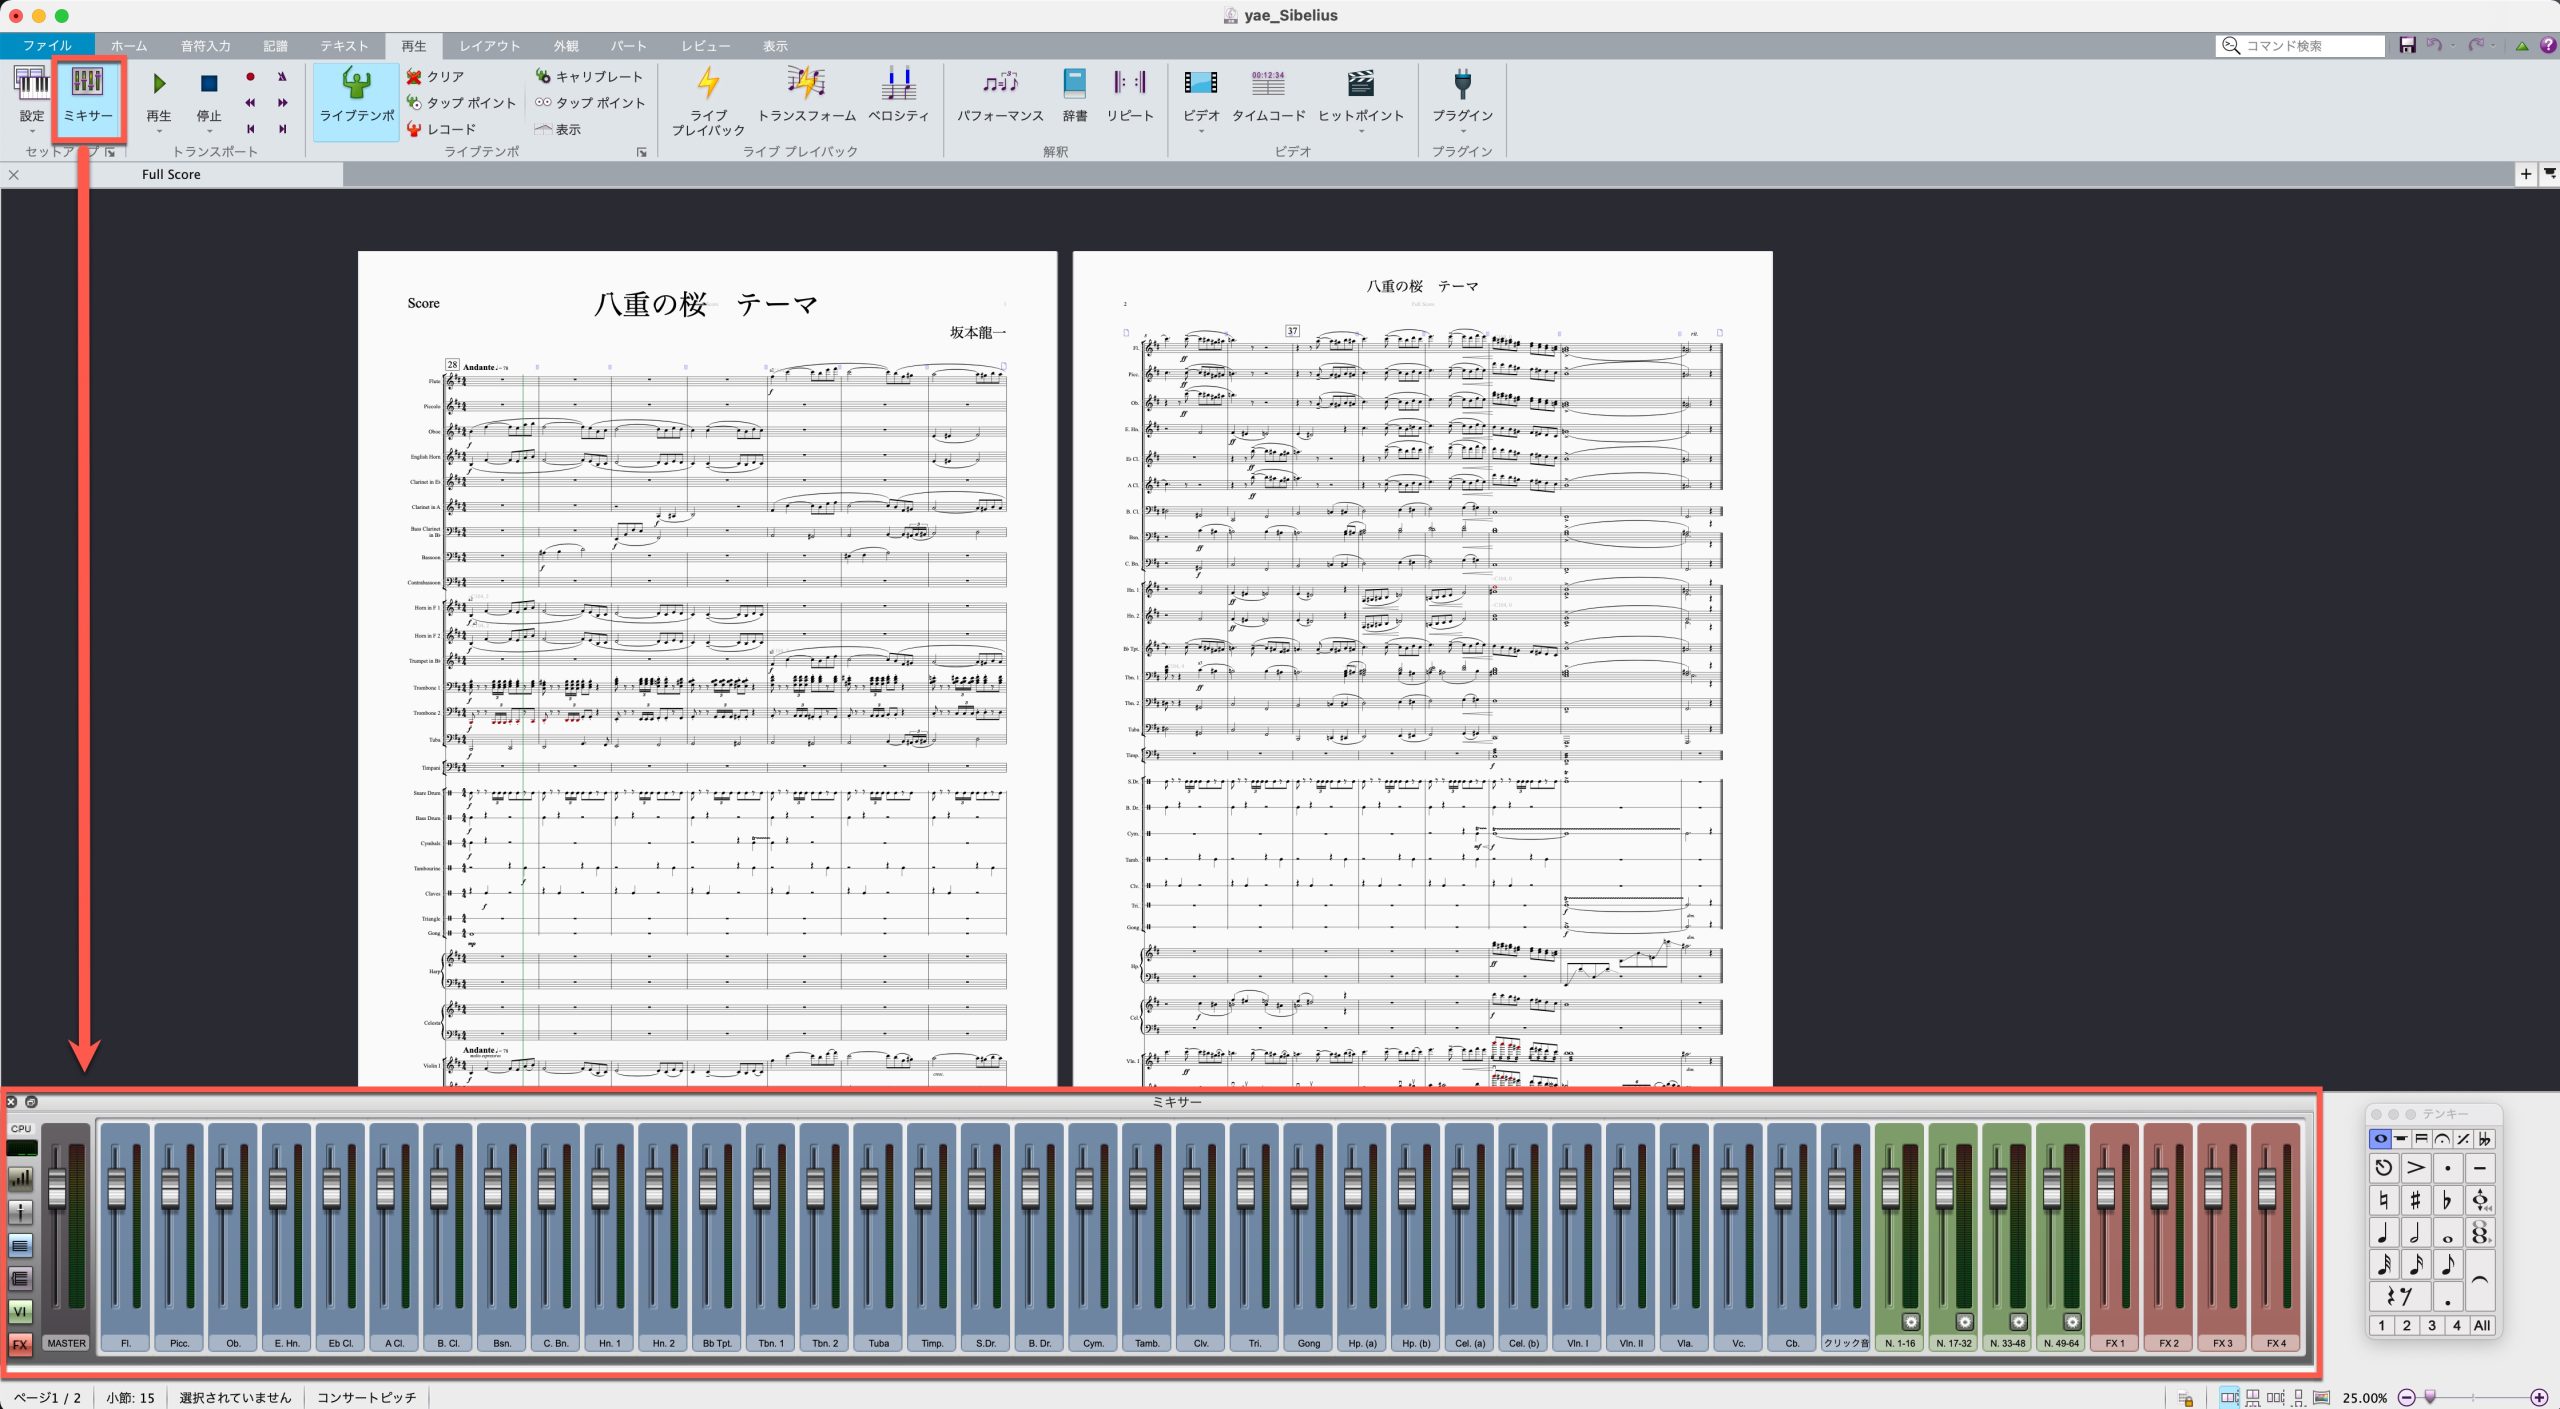
Task: Open the セットアップ group dialog launcher
Action: click(111, 152)
